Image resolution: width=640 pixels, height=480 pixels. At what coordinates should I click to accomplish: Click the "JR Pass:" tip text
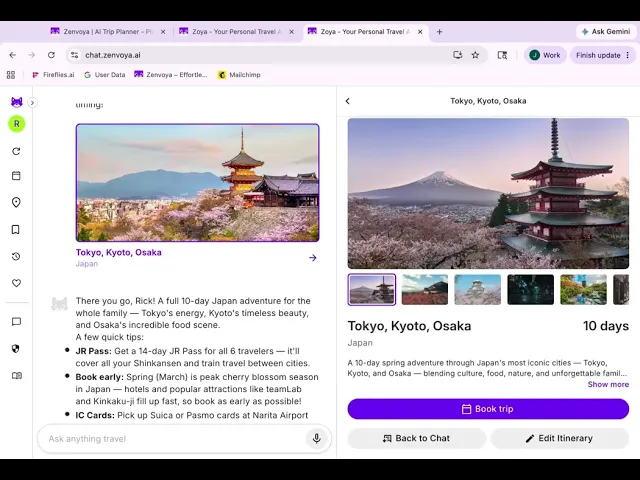click(93, 351)
